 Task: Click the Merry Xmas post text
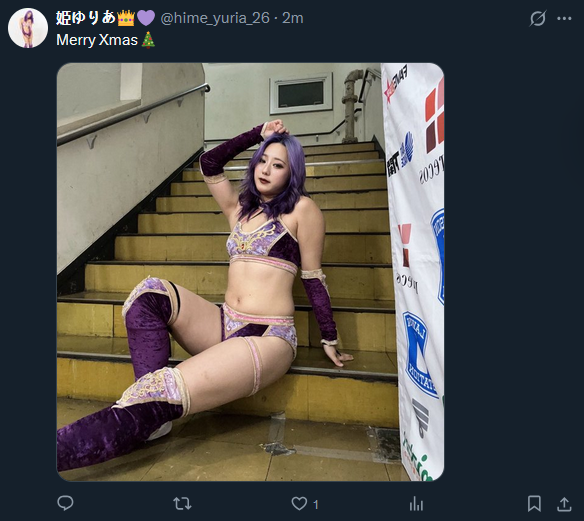[97, 40]
